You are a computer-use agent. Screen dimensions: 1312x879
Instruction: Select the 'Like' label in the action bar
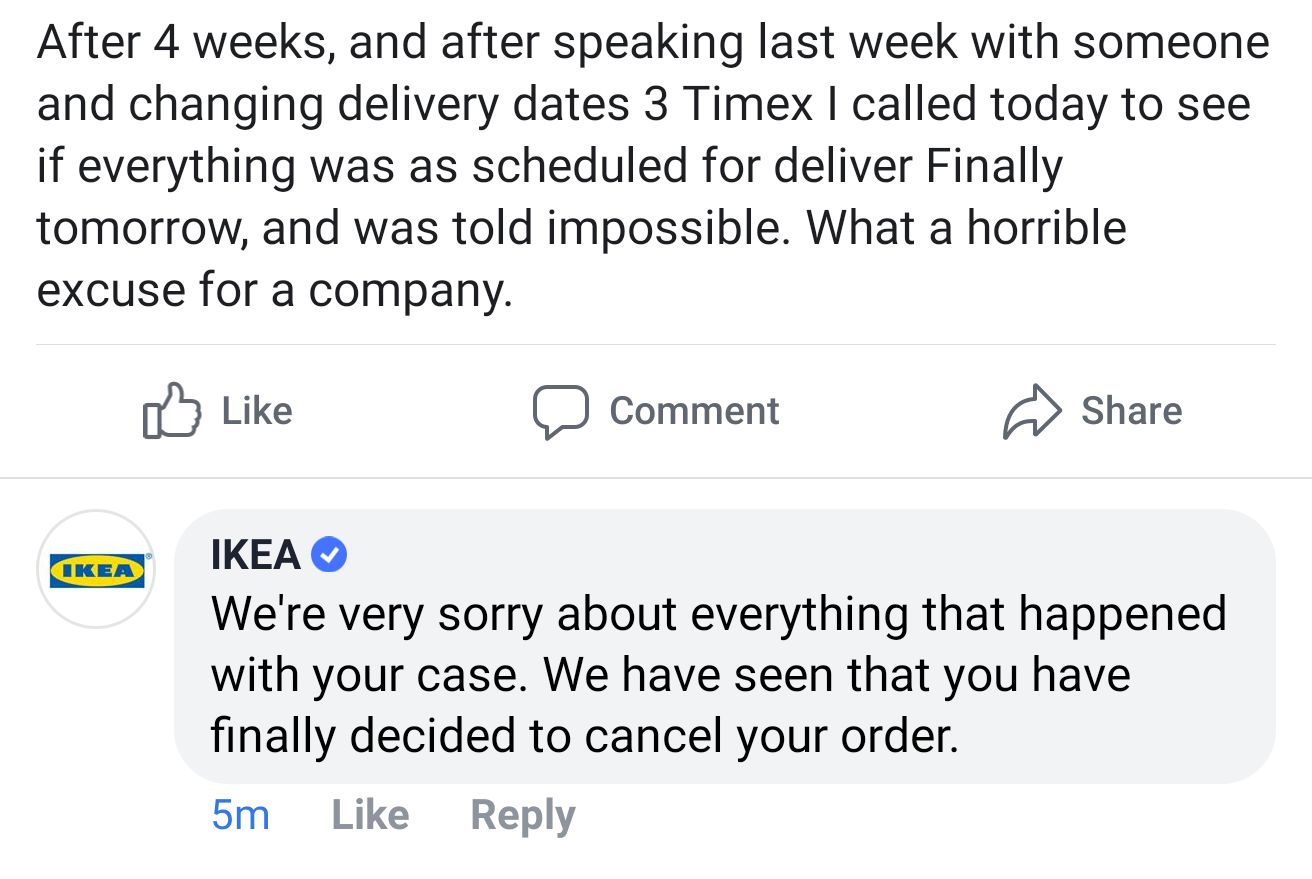coord(255,410)
